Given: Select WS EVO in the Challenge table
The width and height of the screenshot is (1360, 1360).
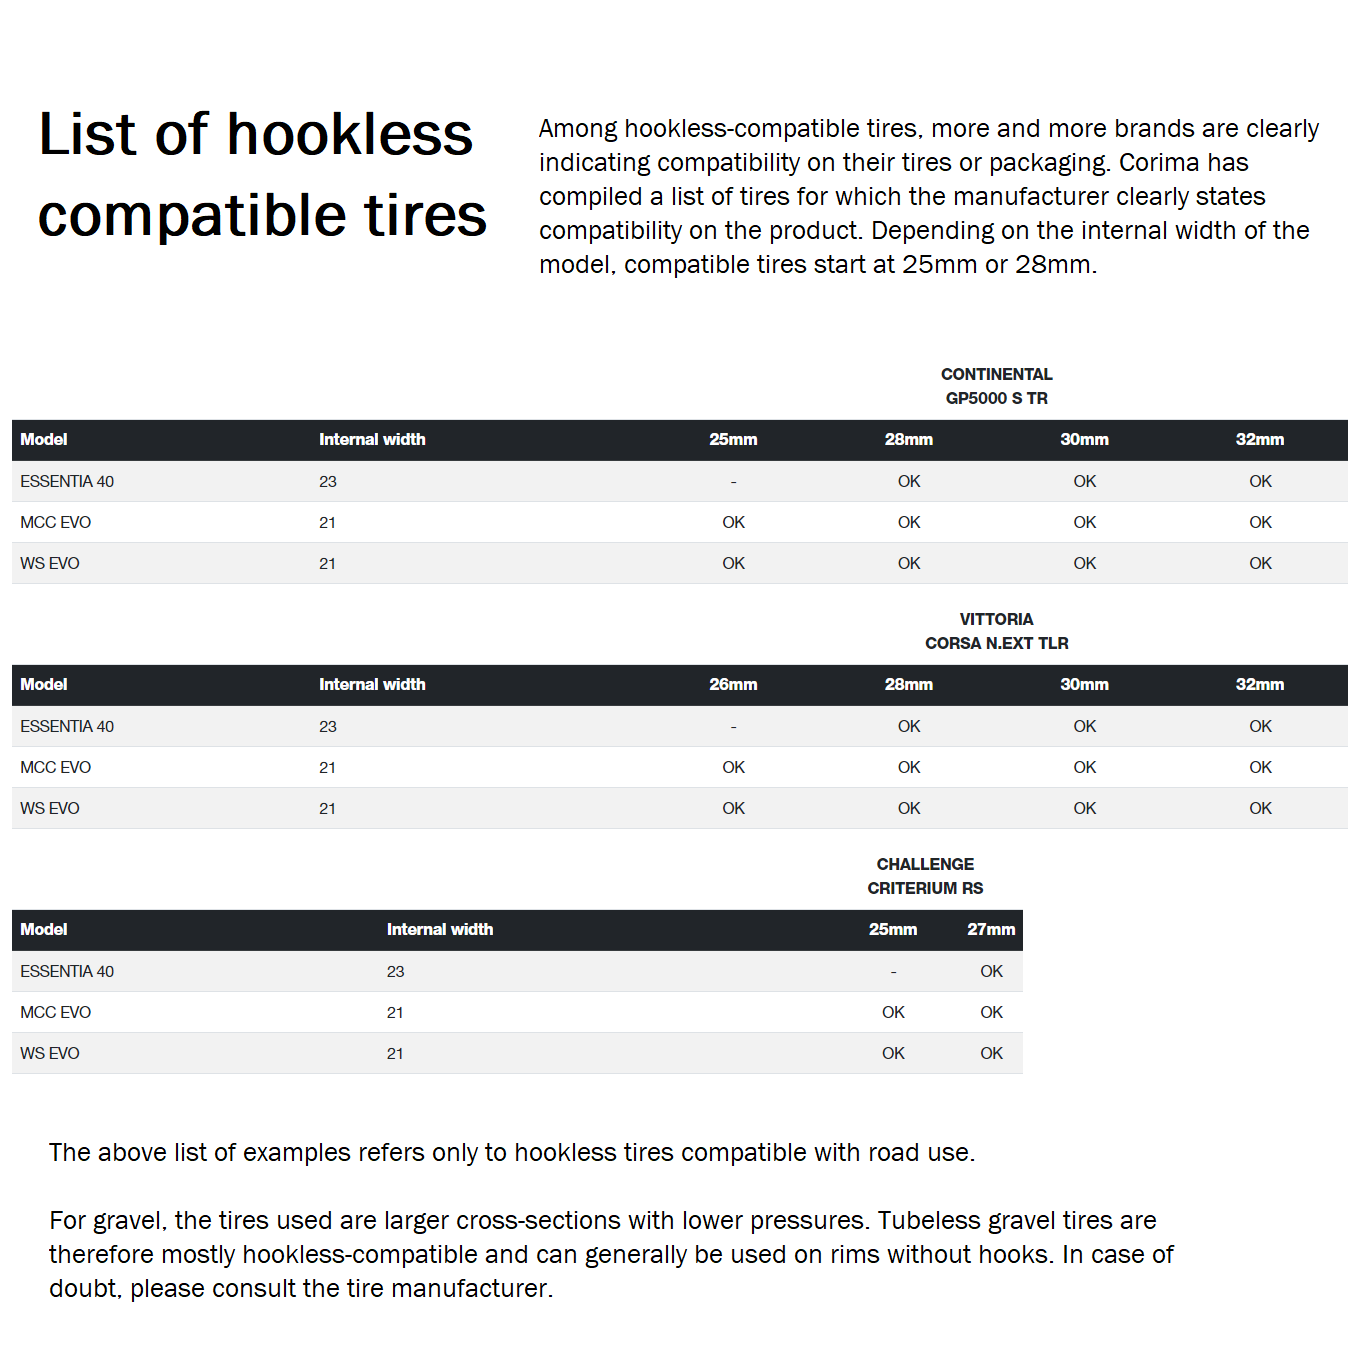Looking at the screenshot, I should pyautogui.click(x=50, y=1054).
